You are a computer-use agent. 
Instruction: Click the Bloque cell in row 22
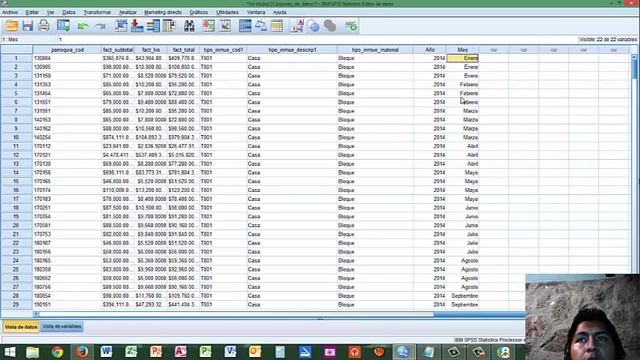pyautogui.click(x=375, y=243)
